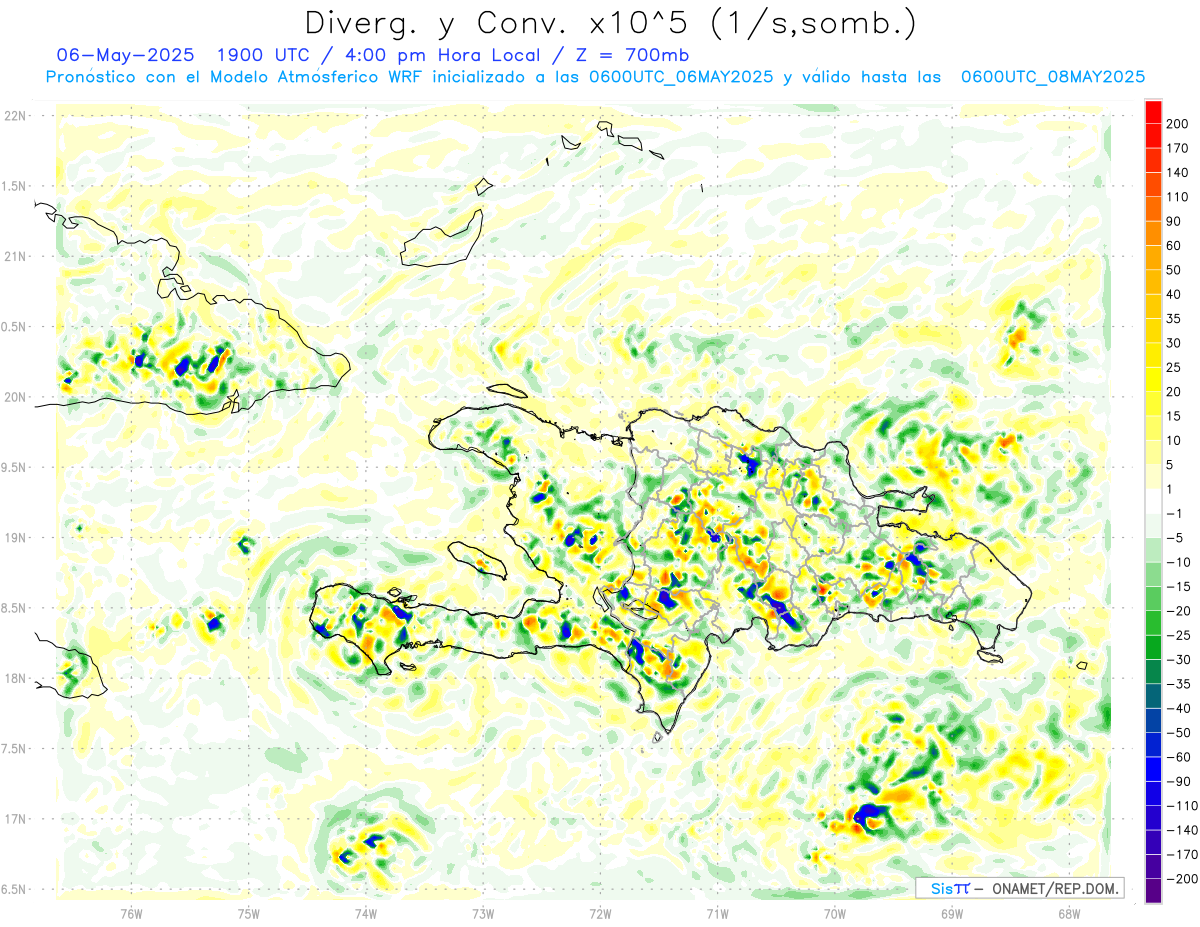Screen dimensions: 1200x927
Task: Click the '-25' colorbar value
Action: pos(1178,635)
